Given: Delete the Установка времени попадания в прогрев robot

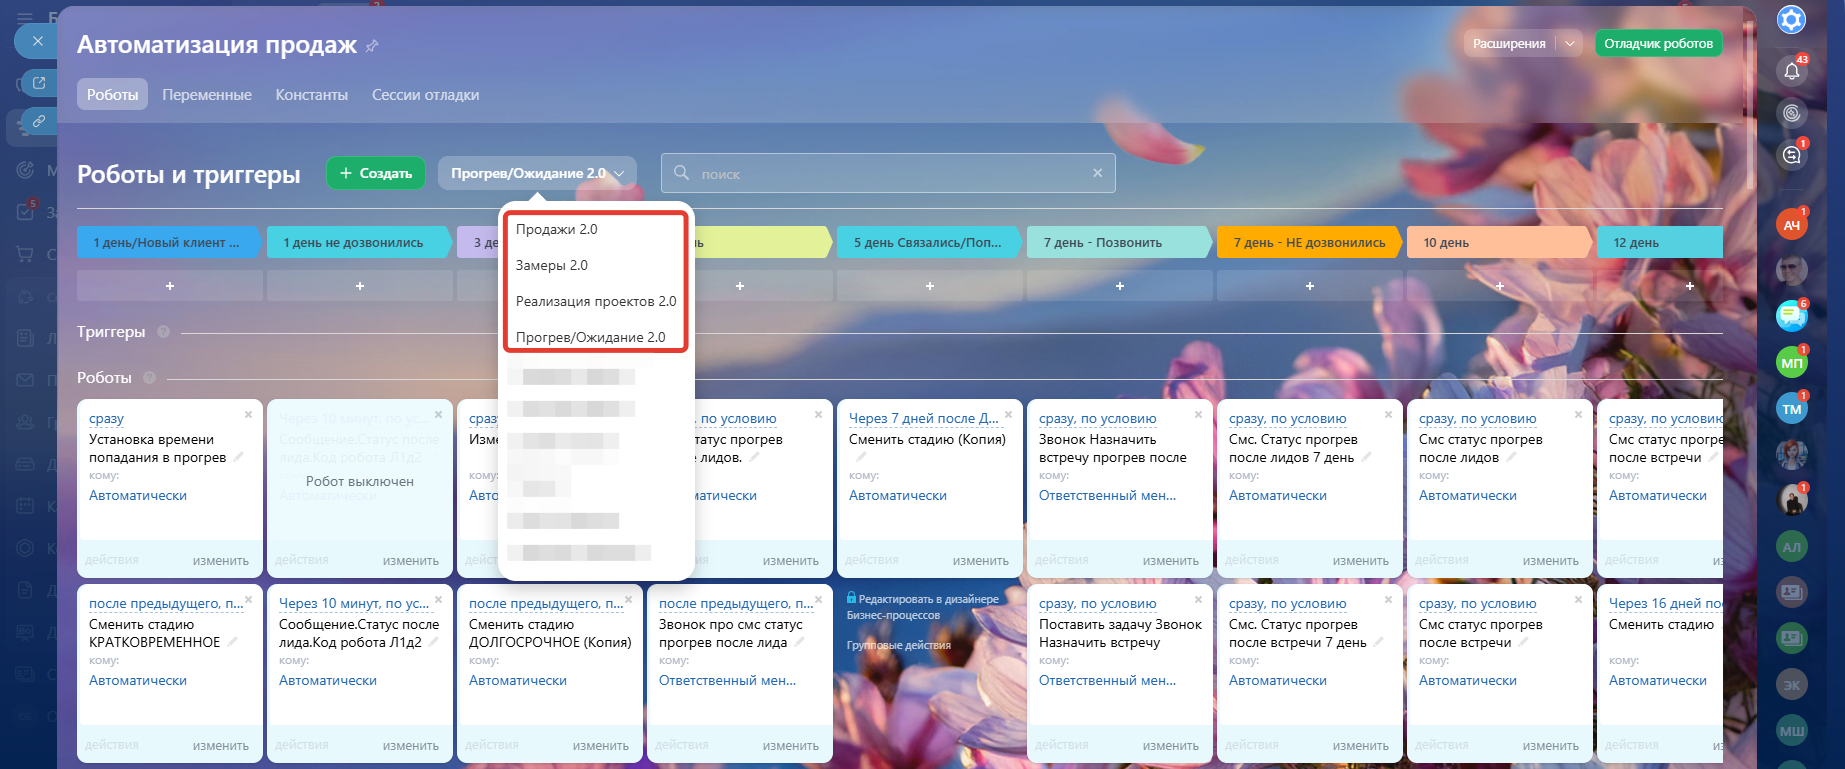Looking at the screenshot, I should [x=248, y=414].
